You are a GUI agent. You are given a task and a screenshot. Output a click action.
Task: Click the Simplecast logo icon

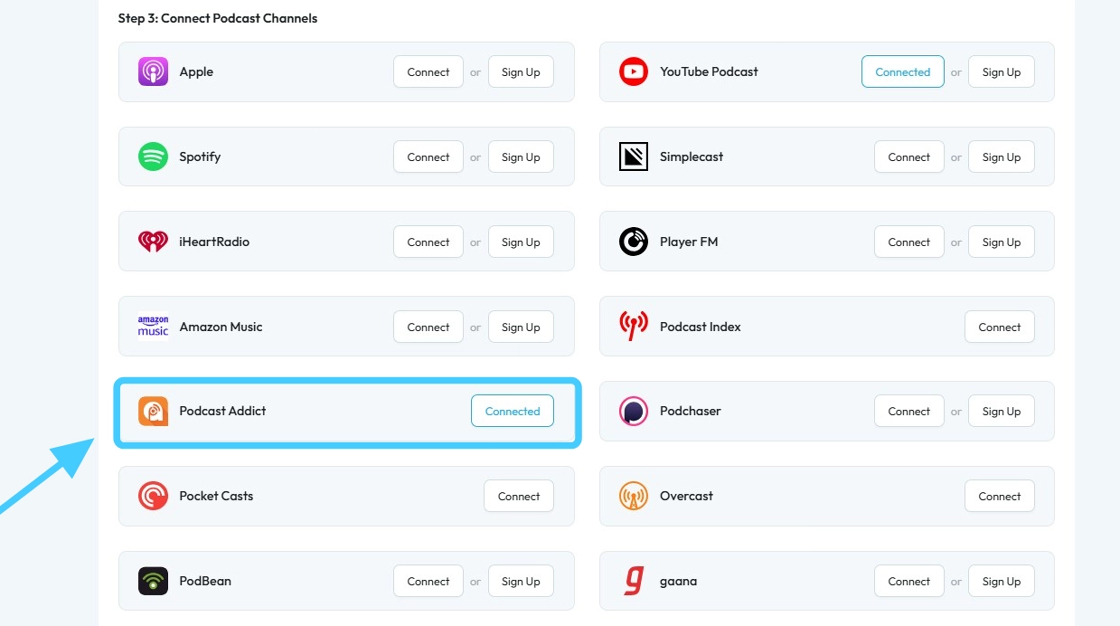click(633, 157)
